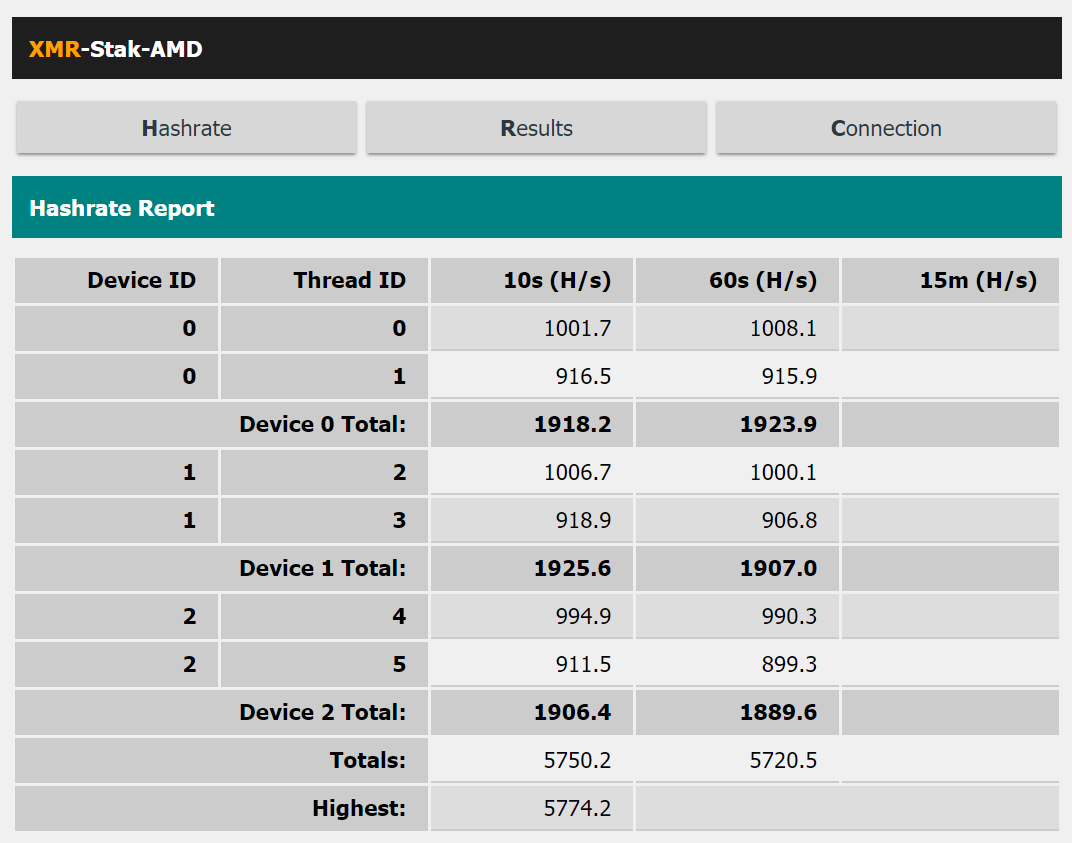The height and width of the screenshot is (843, 1072).
Task: Select the 1907.0 total value
Action: [x=779, y=568]
